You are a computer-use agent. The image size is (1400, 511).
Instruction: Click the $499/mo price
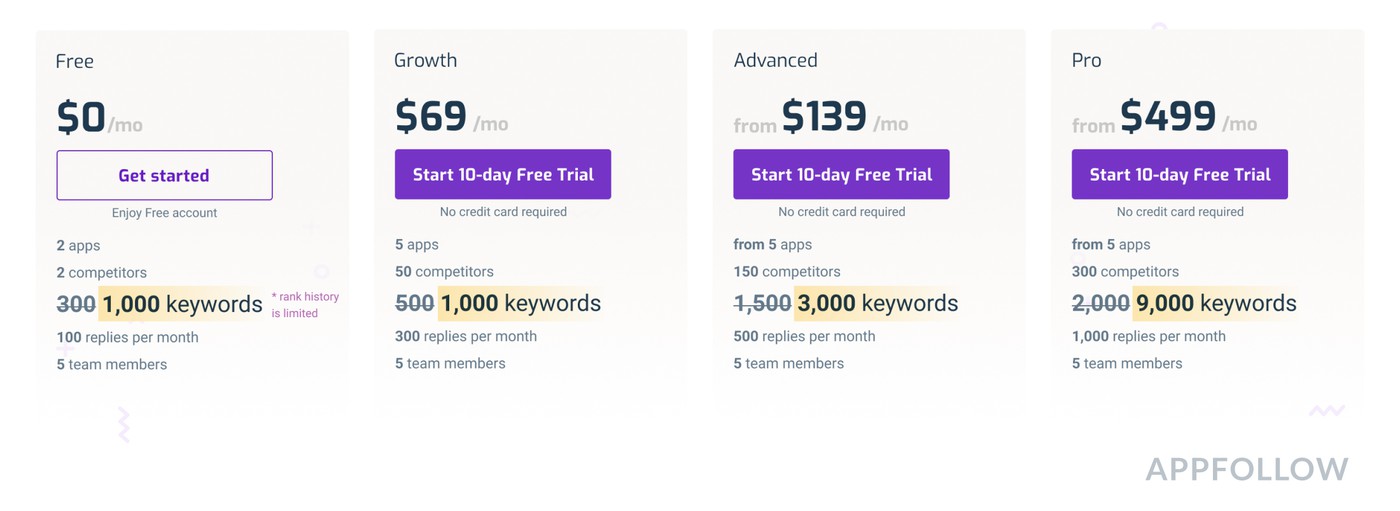(1168, 117)
